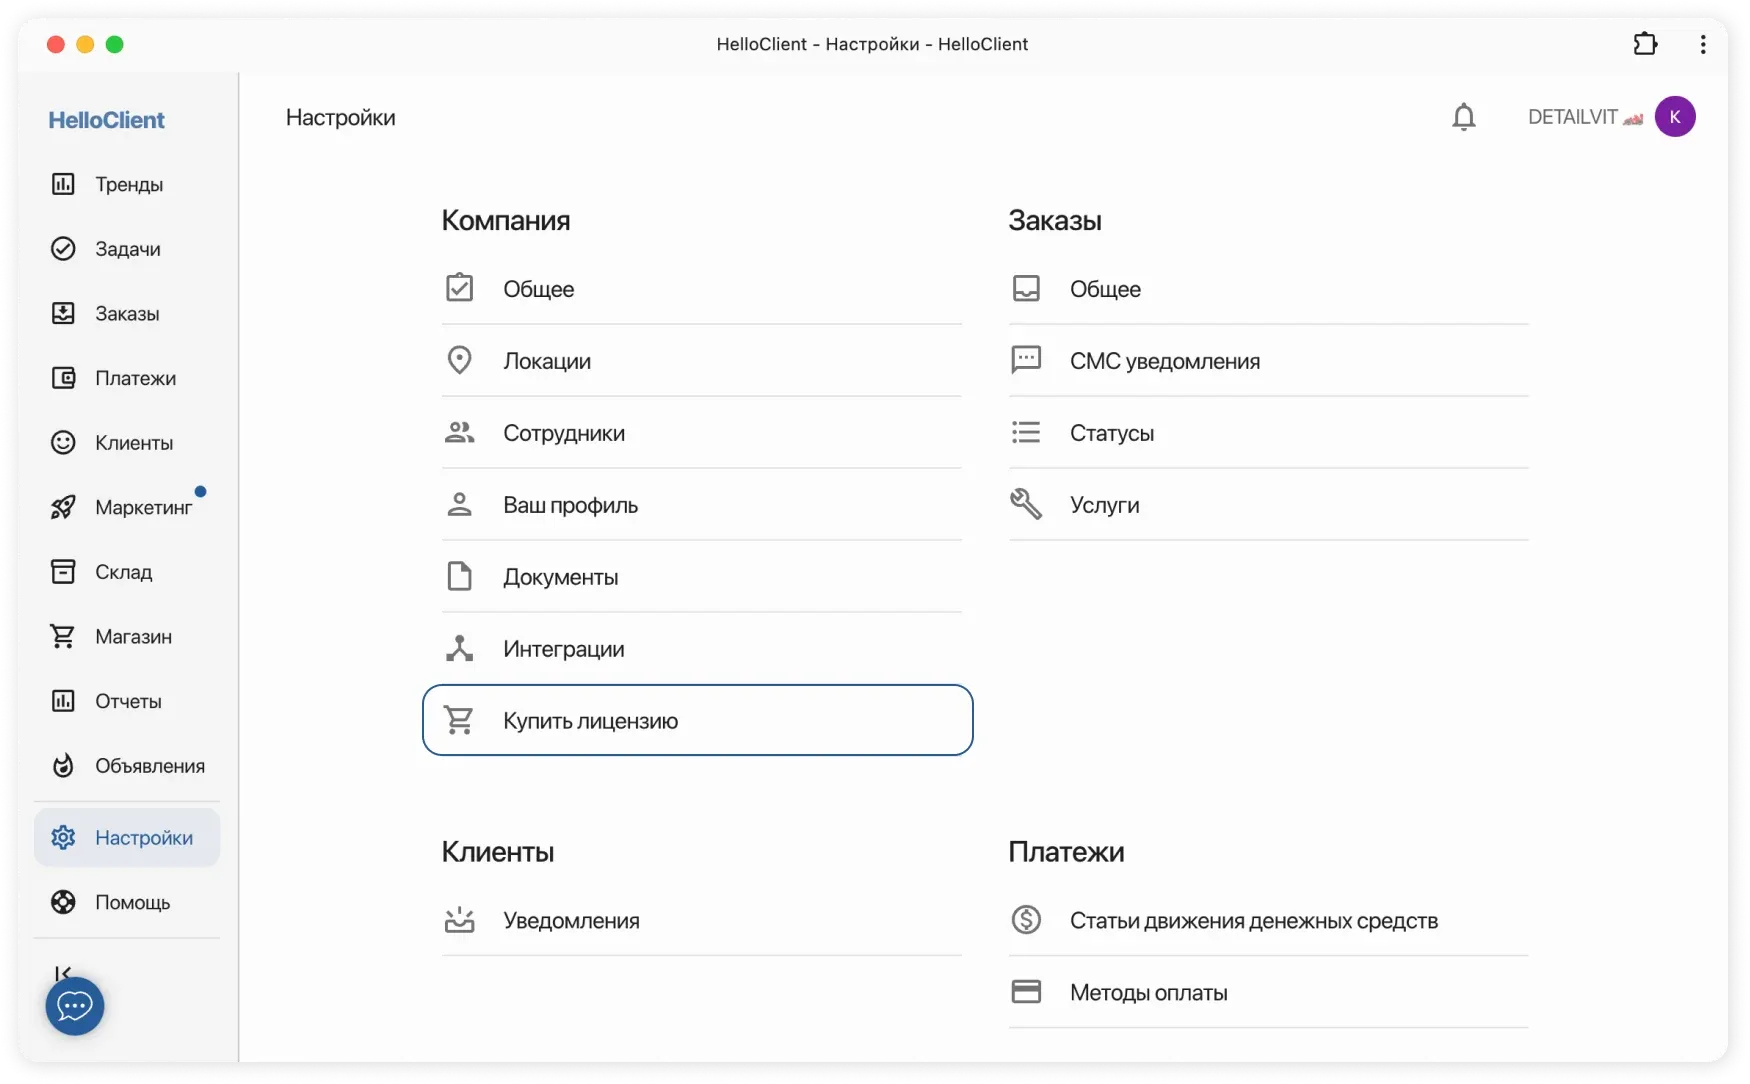
Task: Open the Объявления flame icon
Action: point(63,765)
